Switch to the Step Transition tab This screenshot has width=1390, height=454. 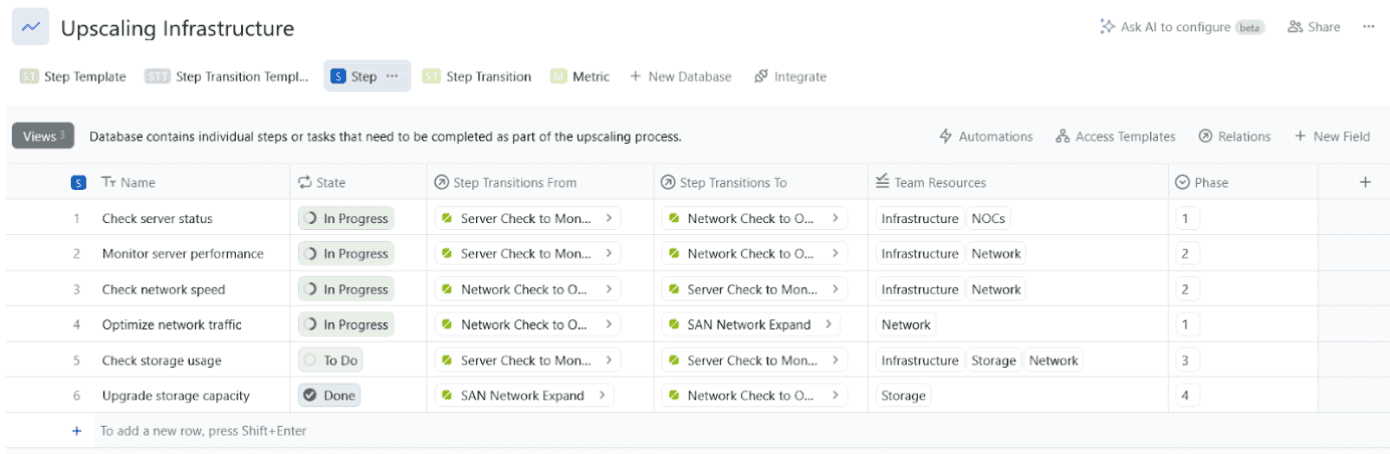click(477, 76)
